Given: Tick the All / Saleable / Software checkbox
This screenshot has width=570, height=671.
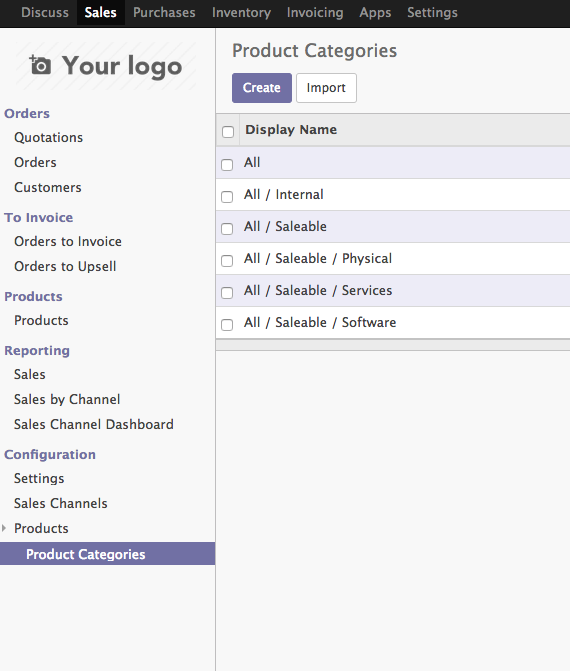Looking at the screenshot, I should (x=227, y=324).
